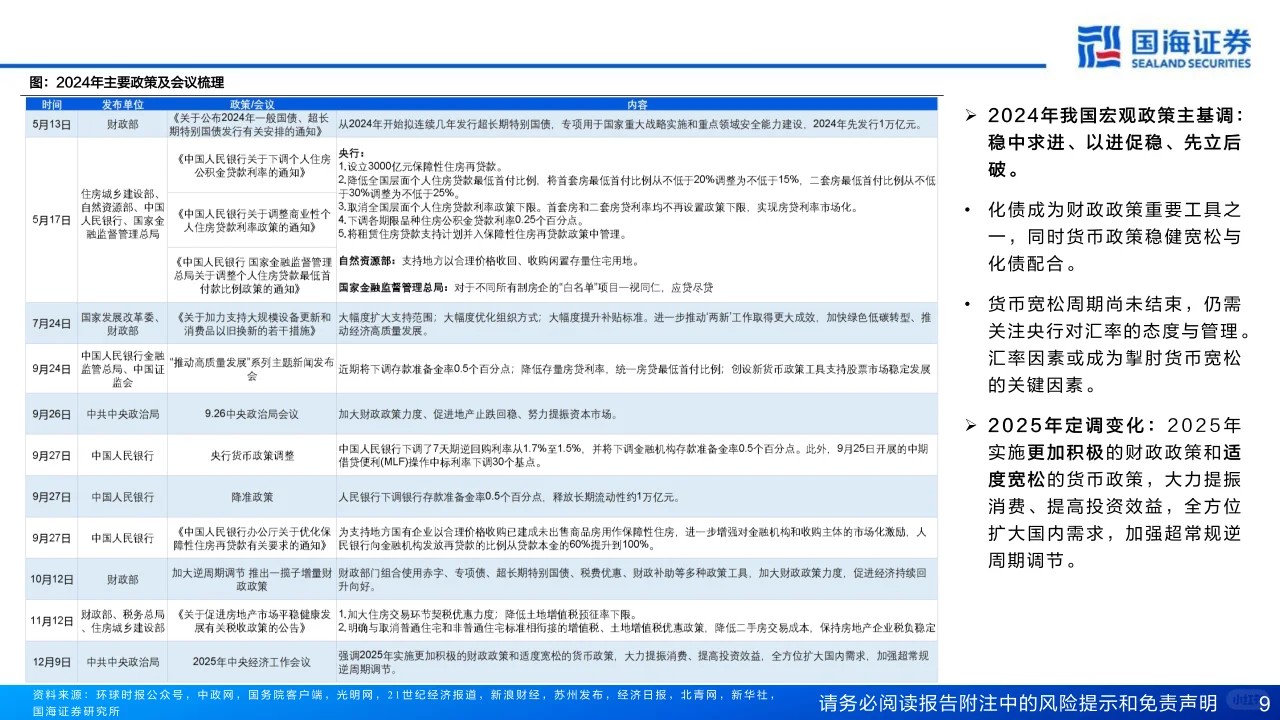Select the 7月24日 date cell
The image size is (1280, 720).
click(x=52, y=324)
